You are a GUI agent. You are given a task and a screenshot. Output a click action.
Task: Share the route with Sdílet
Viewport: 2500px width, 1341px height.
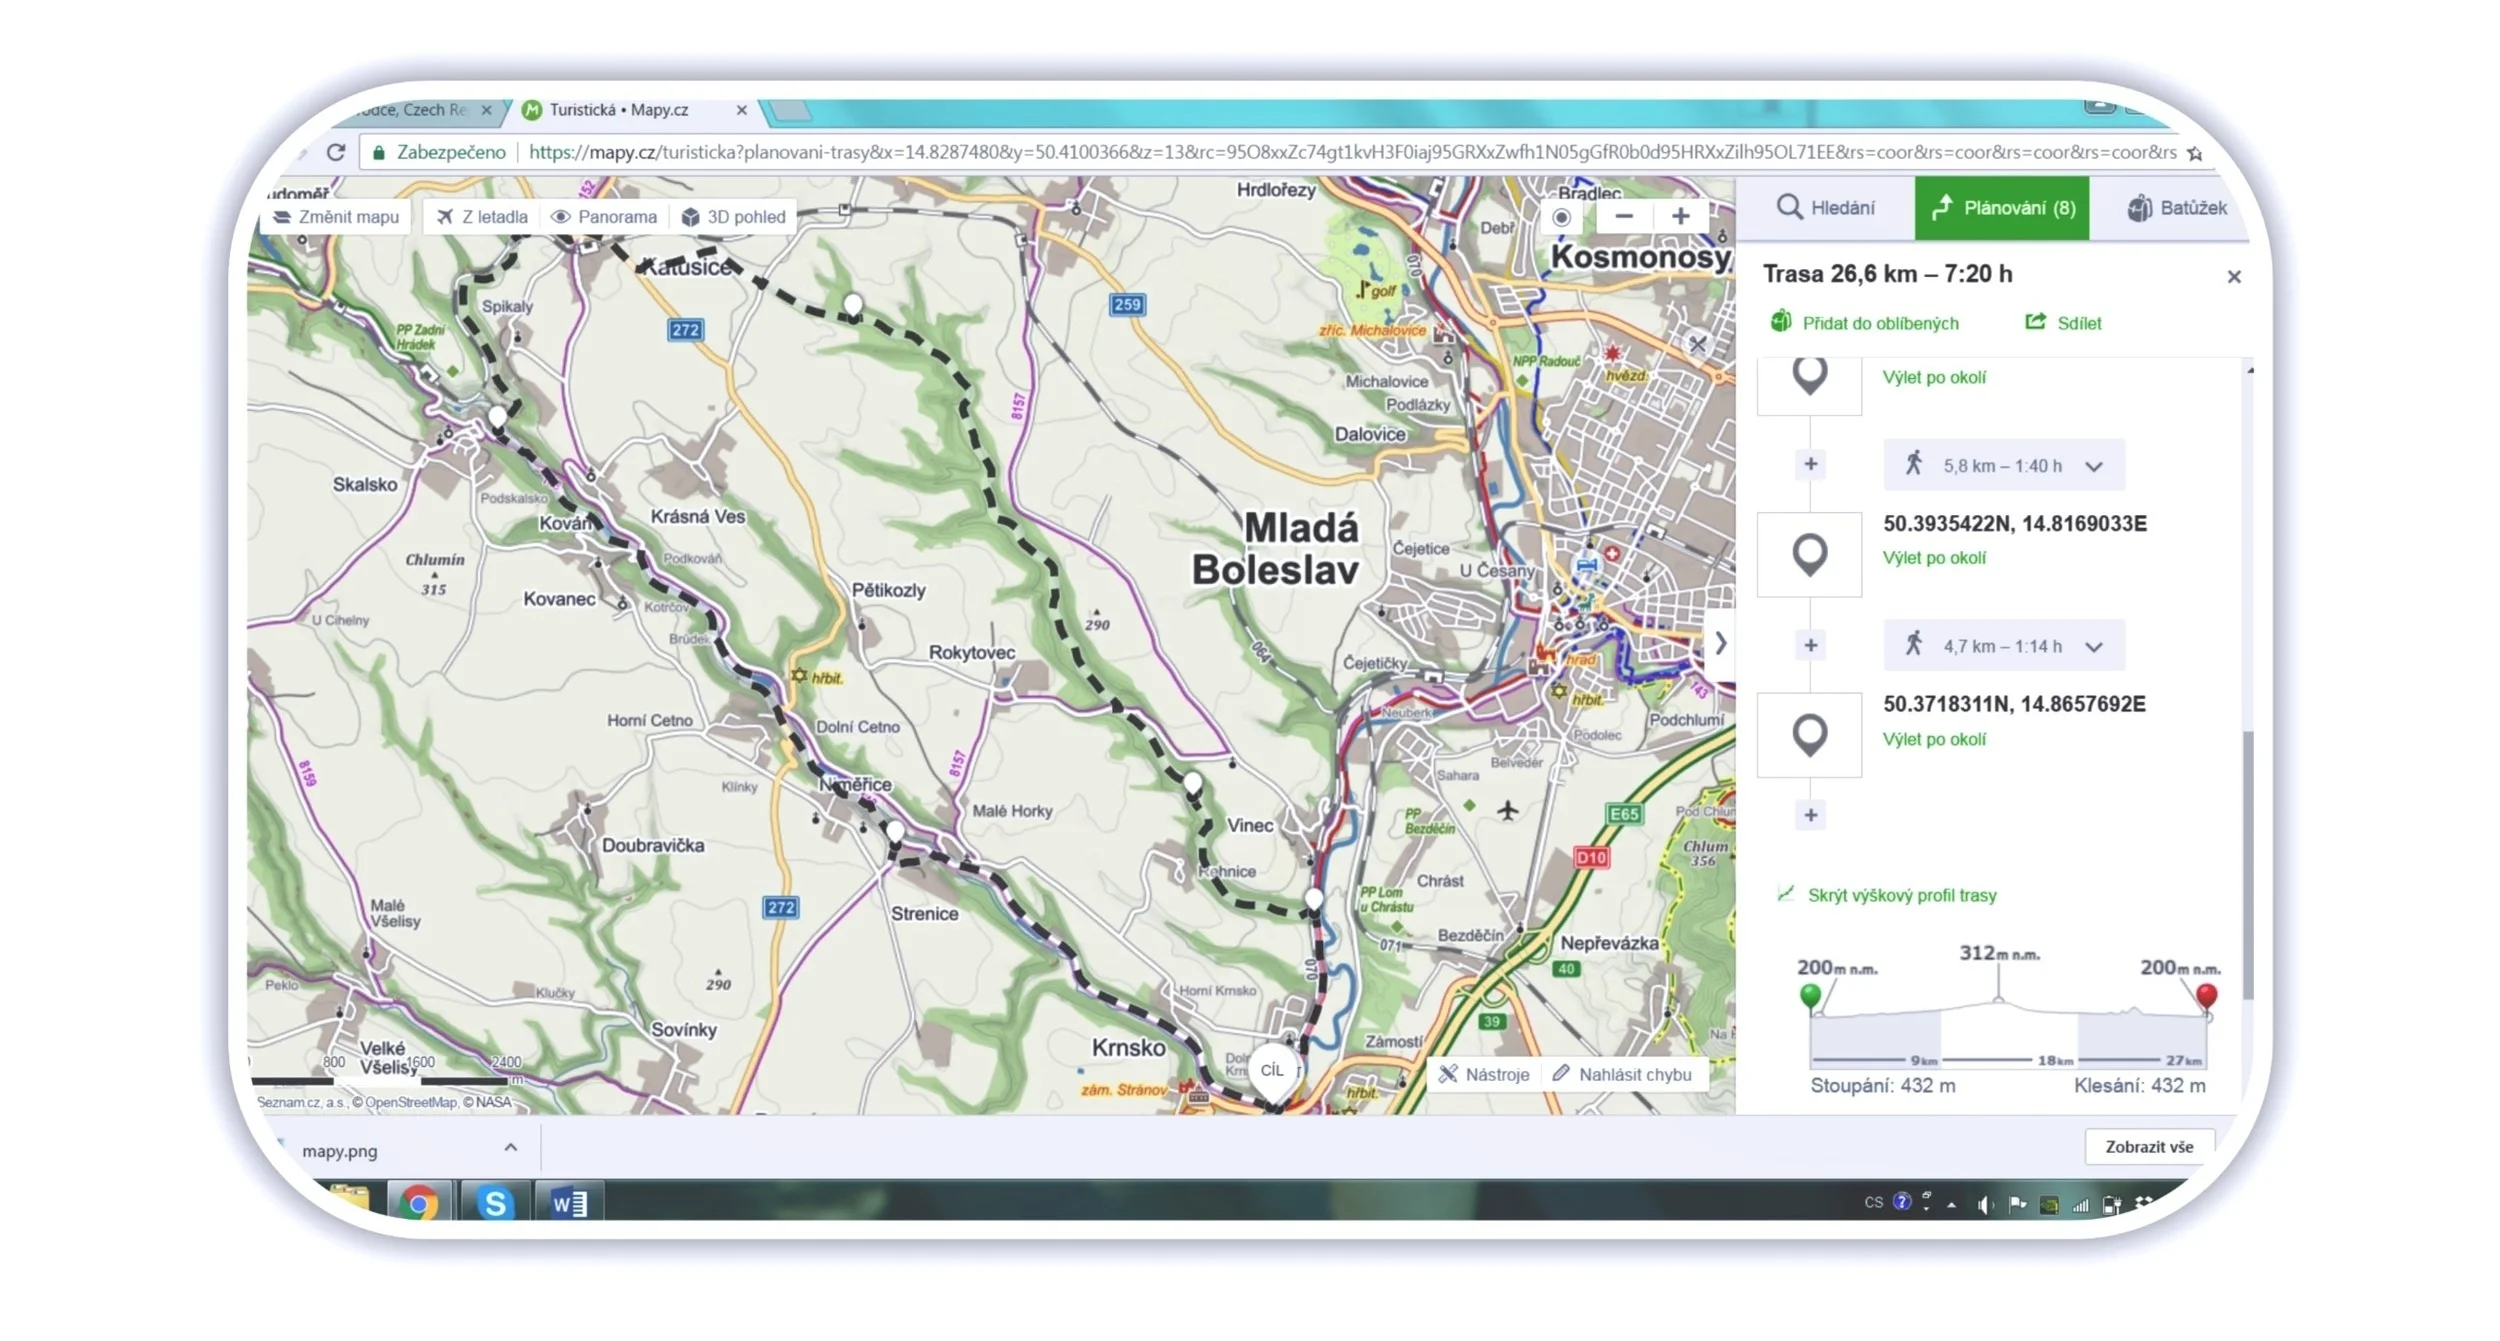pos(2063,323)
